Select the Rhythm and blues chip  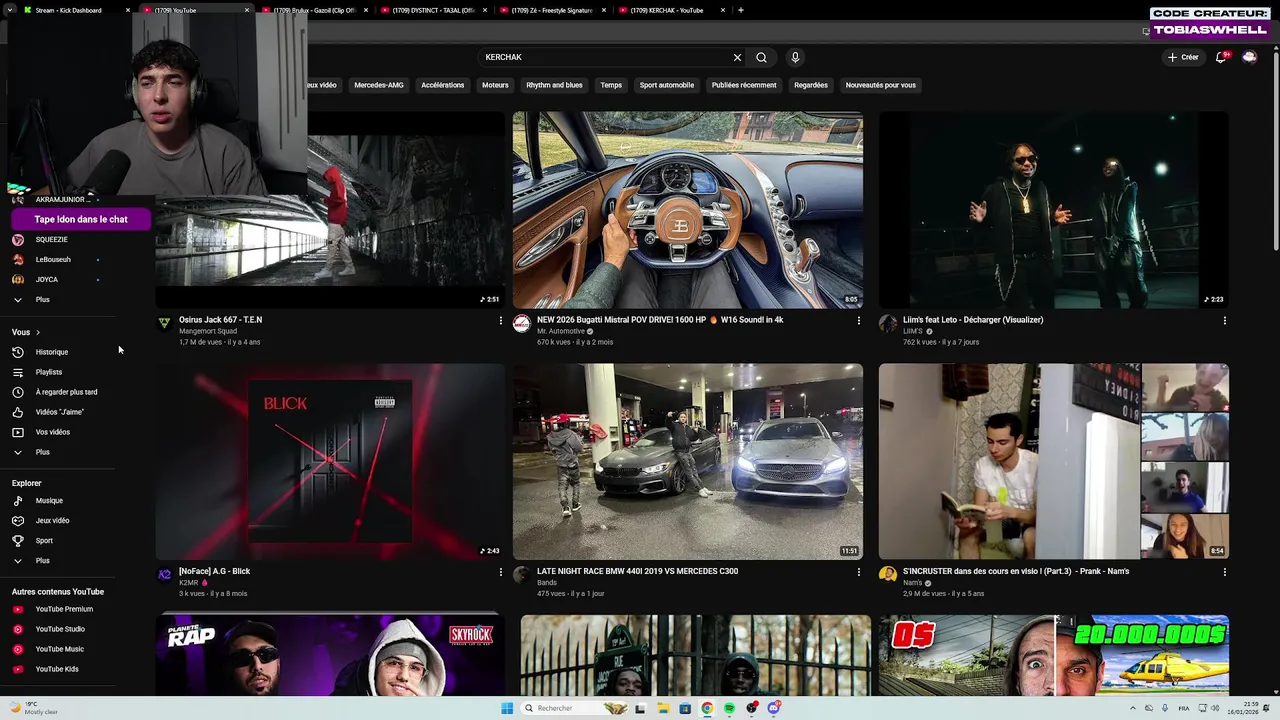coord(554,85)
